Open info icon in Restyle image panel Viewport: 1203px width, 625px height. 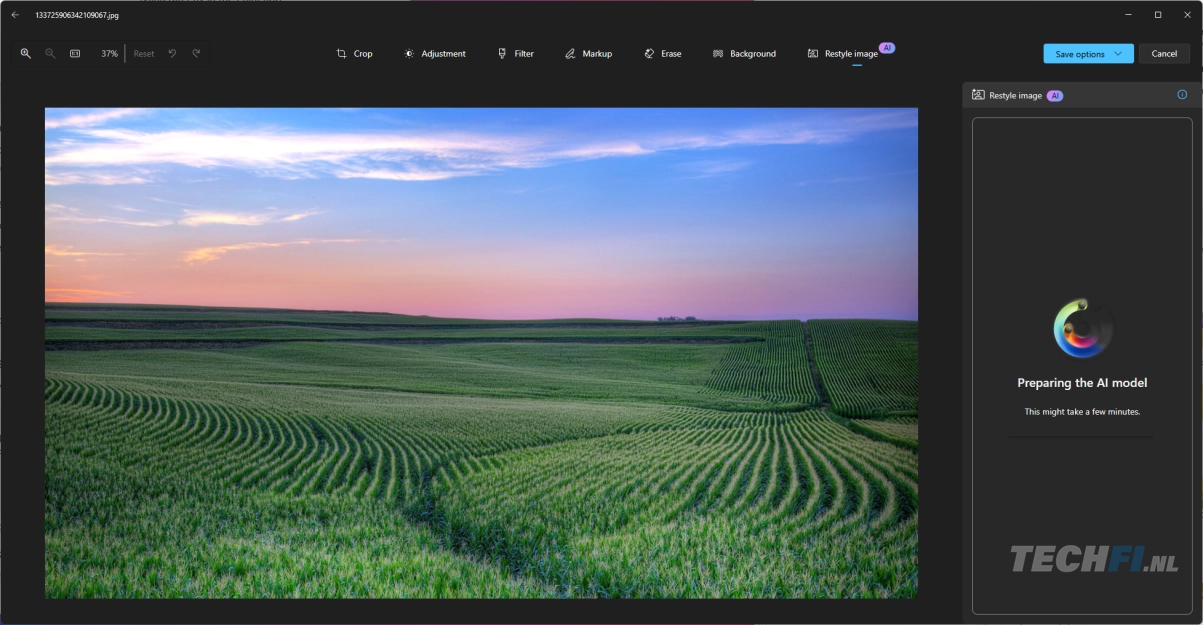1182,95
